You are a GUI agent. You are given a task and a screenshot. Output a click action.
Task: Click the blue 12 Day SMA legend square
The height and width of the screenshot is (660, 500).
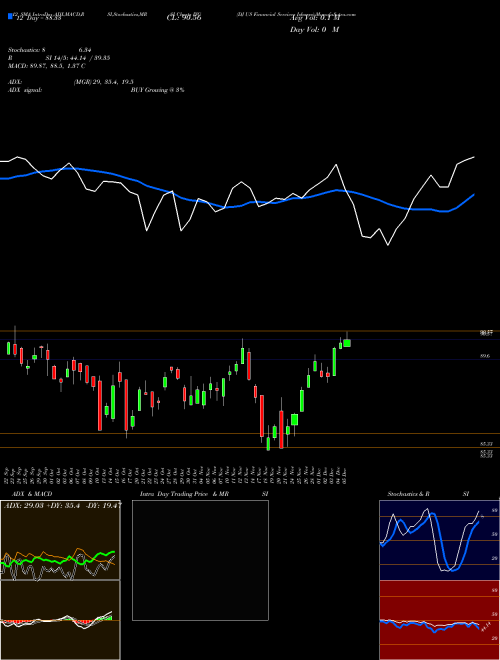(x=10, y=16)
